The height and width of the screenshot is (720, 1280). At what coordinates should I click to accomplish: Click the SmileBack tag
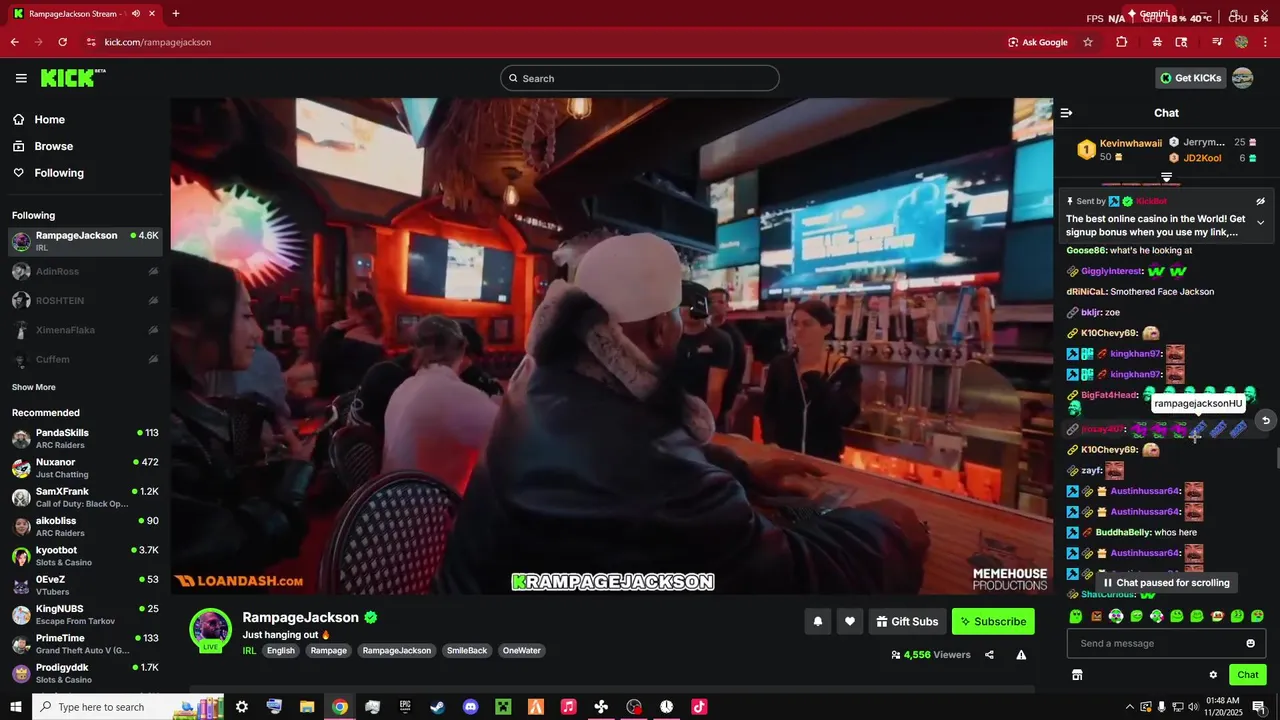tap(467, 650)
